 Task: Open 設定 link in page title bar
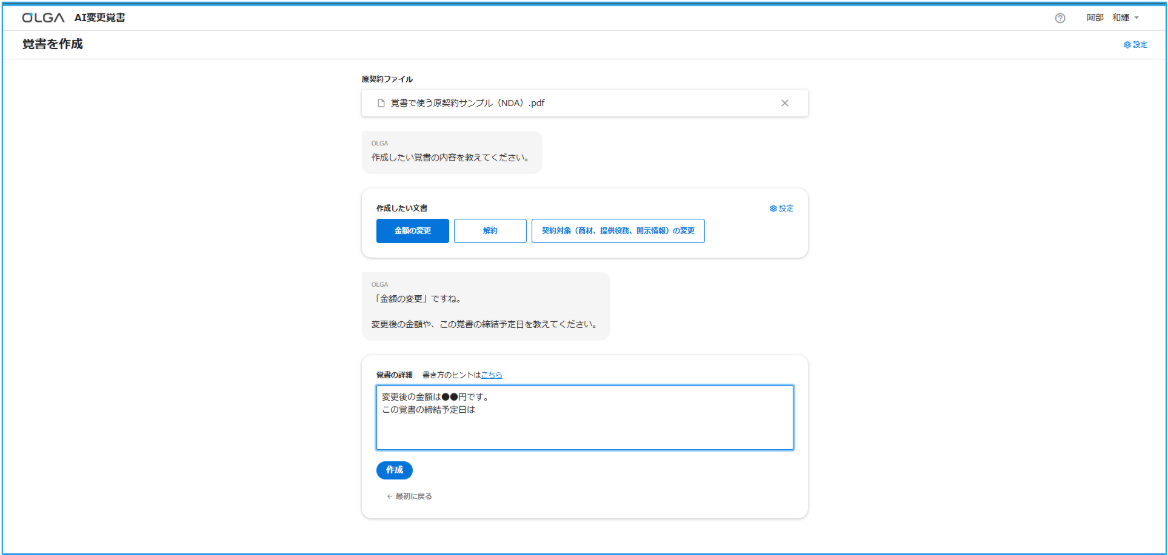[1135, 45]
